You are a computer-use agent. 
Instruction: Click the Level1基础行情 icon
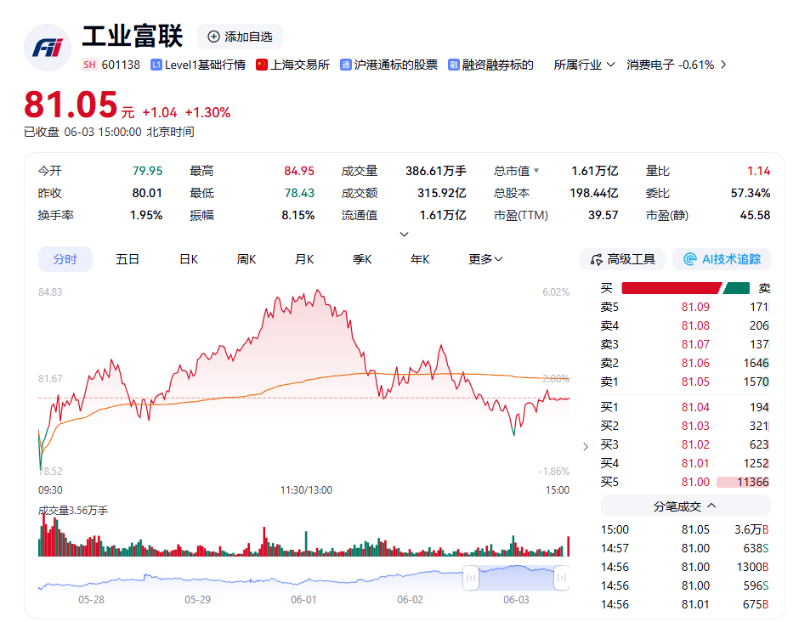[156, 65]
